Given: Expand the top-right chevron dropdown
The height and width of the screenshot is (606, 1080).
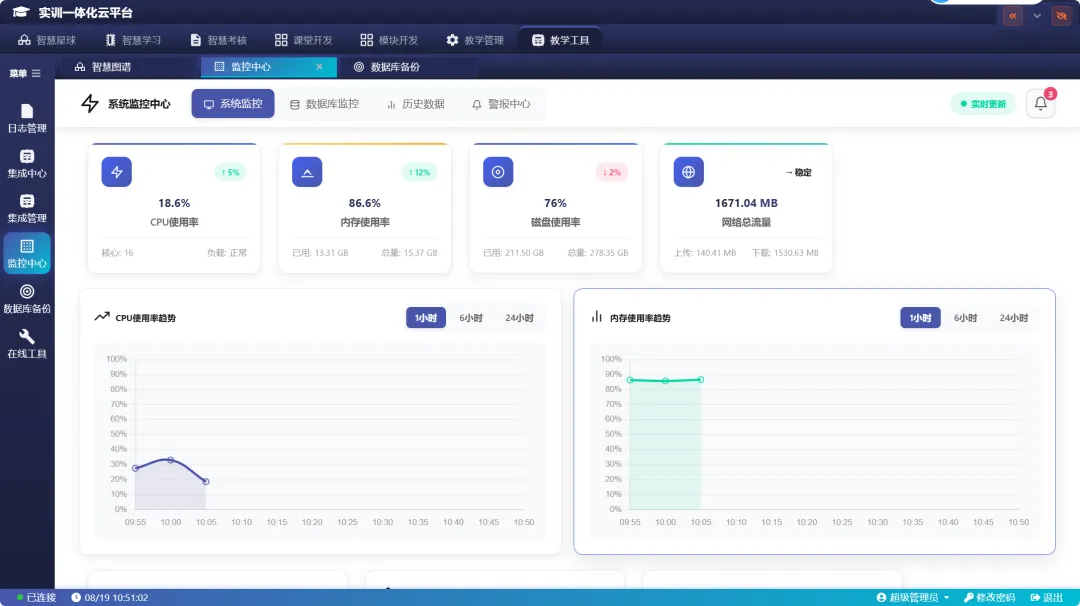Looking at the screenshot, I should [x=1037, y=16].
